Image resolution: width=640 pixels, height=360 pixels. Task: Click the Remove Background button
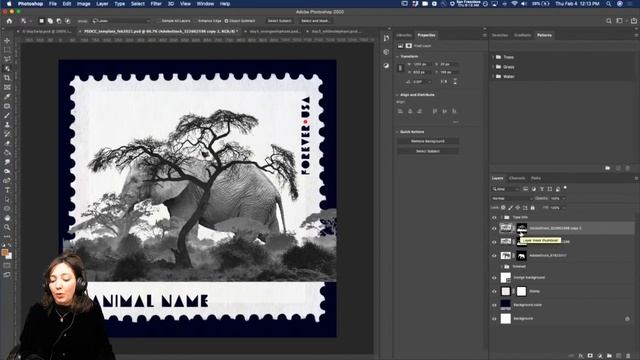pyautogui.click(x=428, y=141)
